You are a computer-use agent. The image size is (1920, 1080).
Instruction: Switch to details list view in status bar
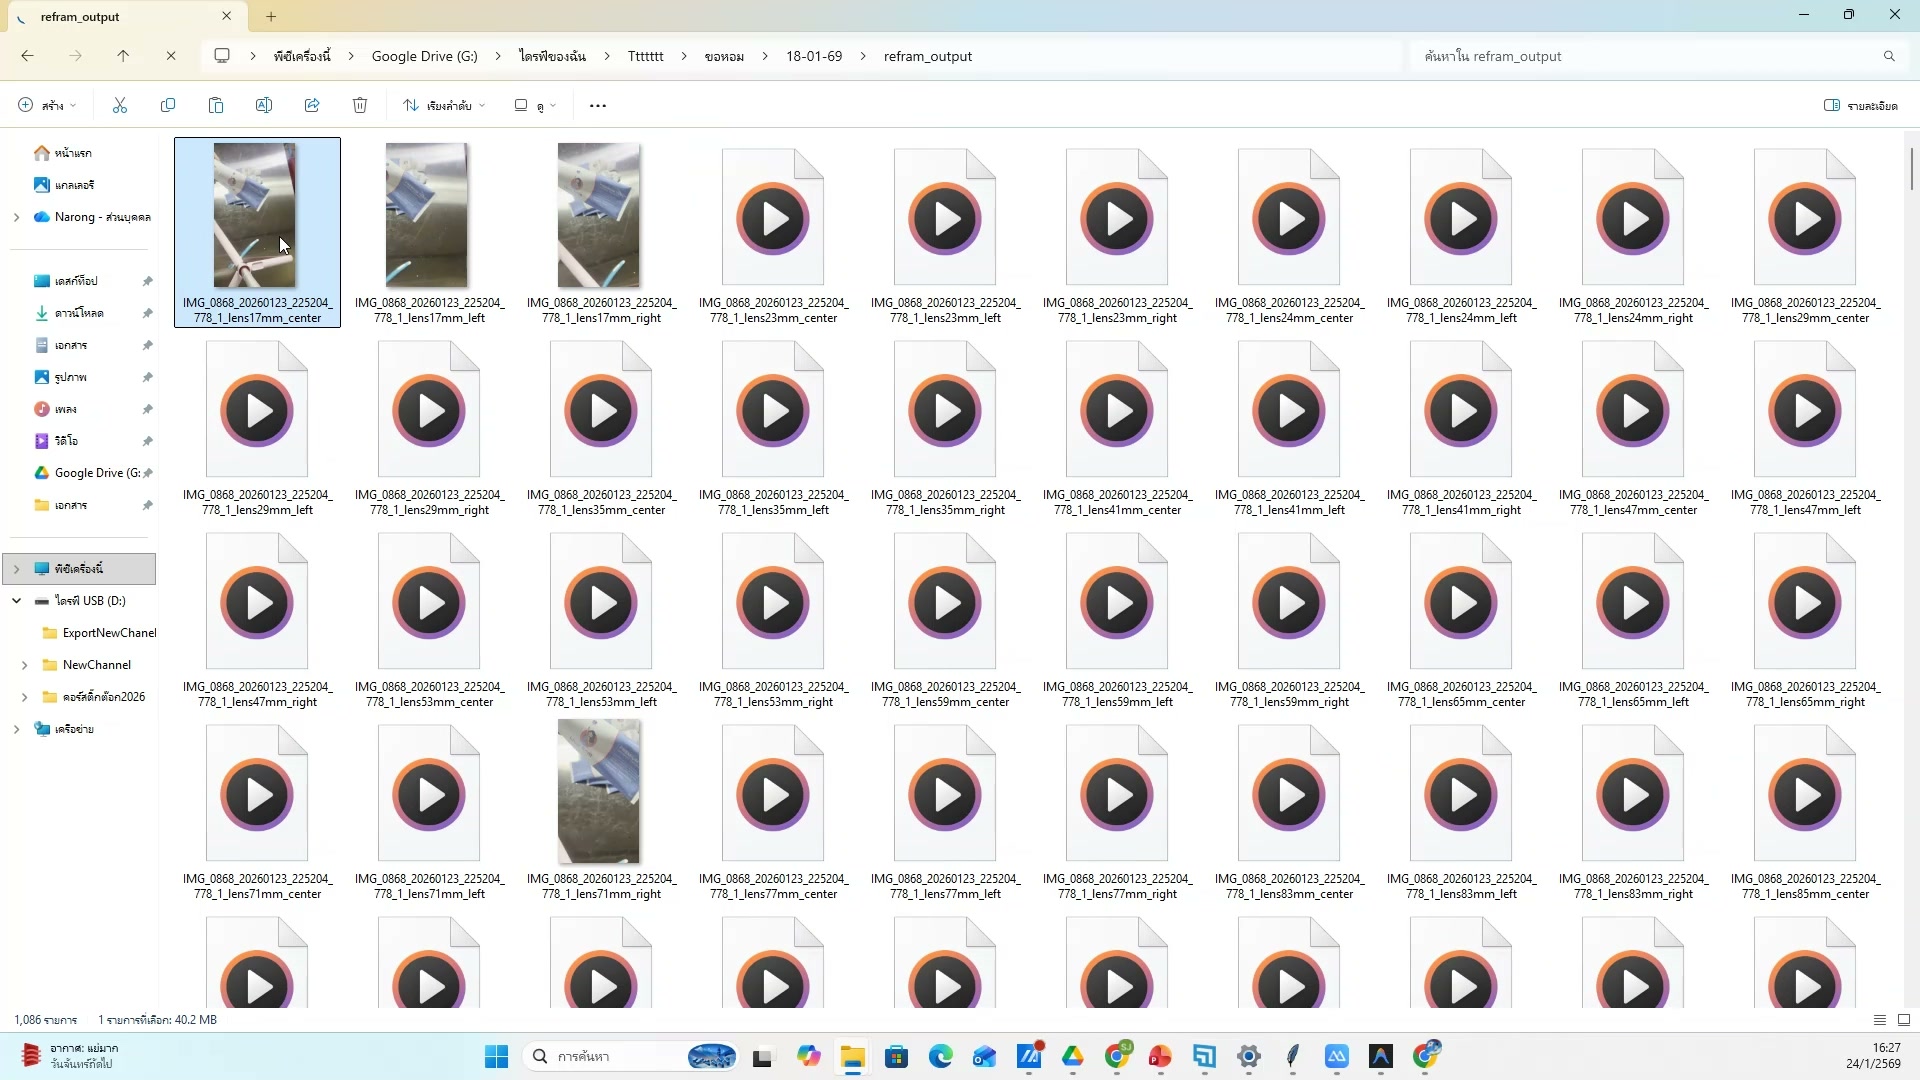(1880, 1020)
